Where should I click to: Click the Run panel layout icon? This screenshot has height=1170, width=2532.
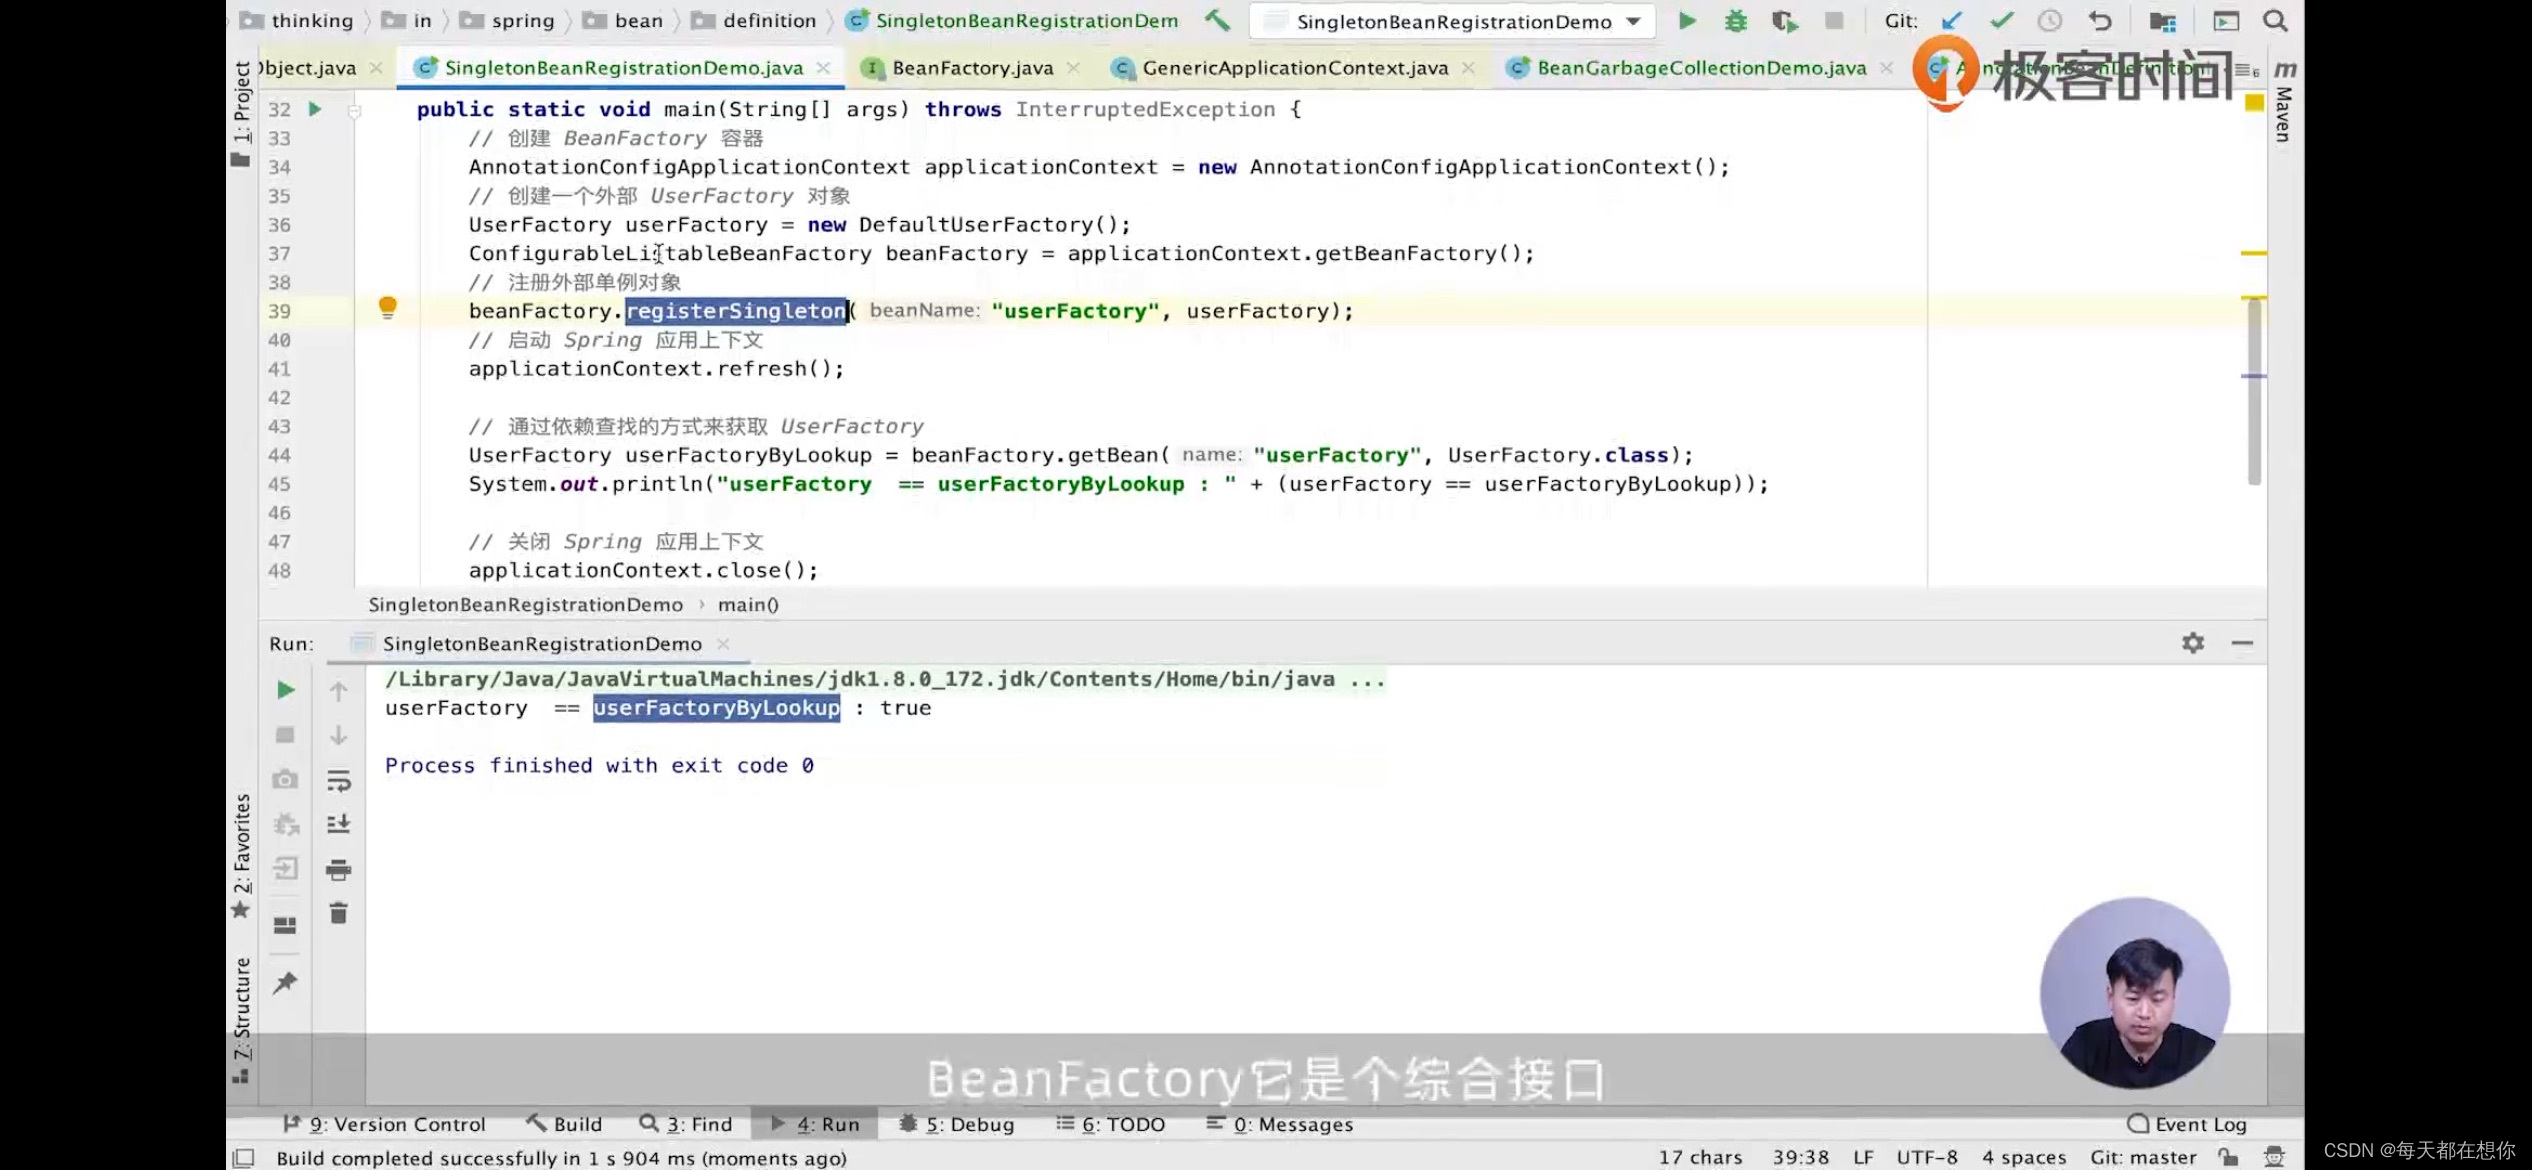click(285, 926)
